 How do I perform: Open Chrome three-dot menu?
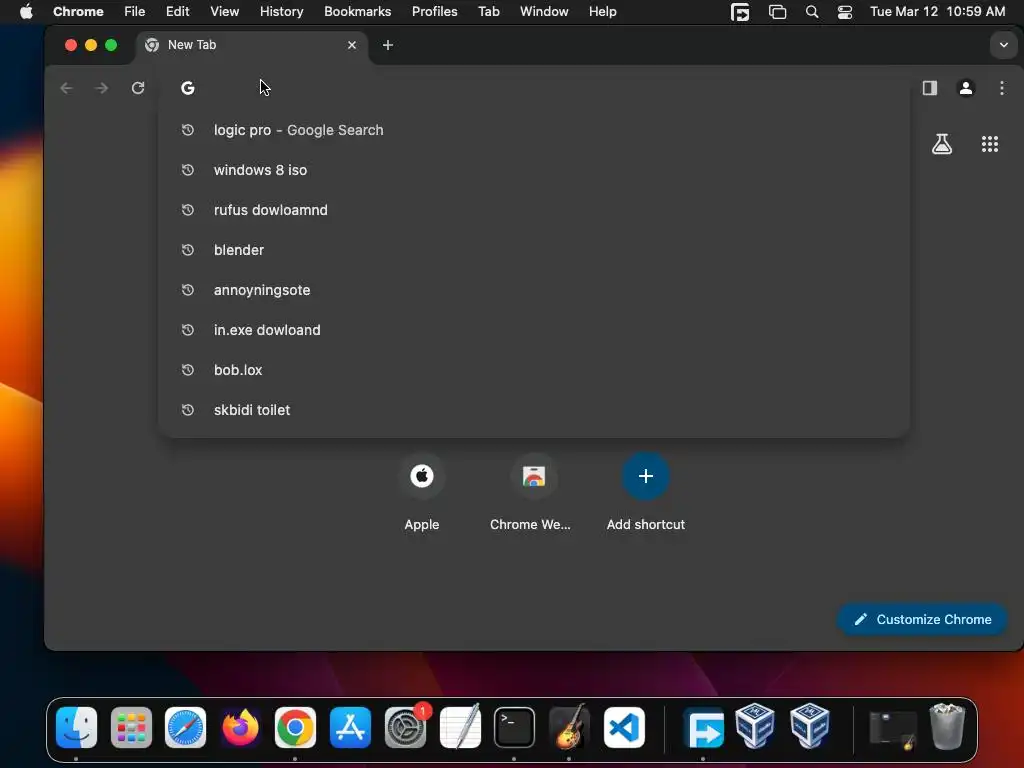point(1002,88)
